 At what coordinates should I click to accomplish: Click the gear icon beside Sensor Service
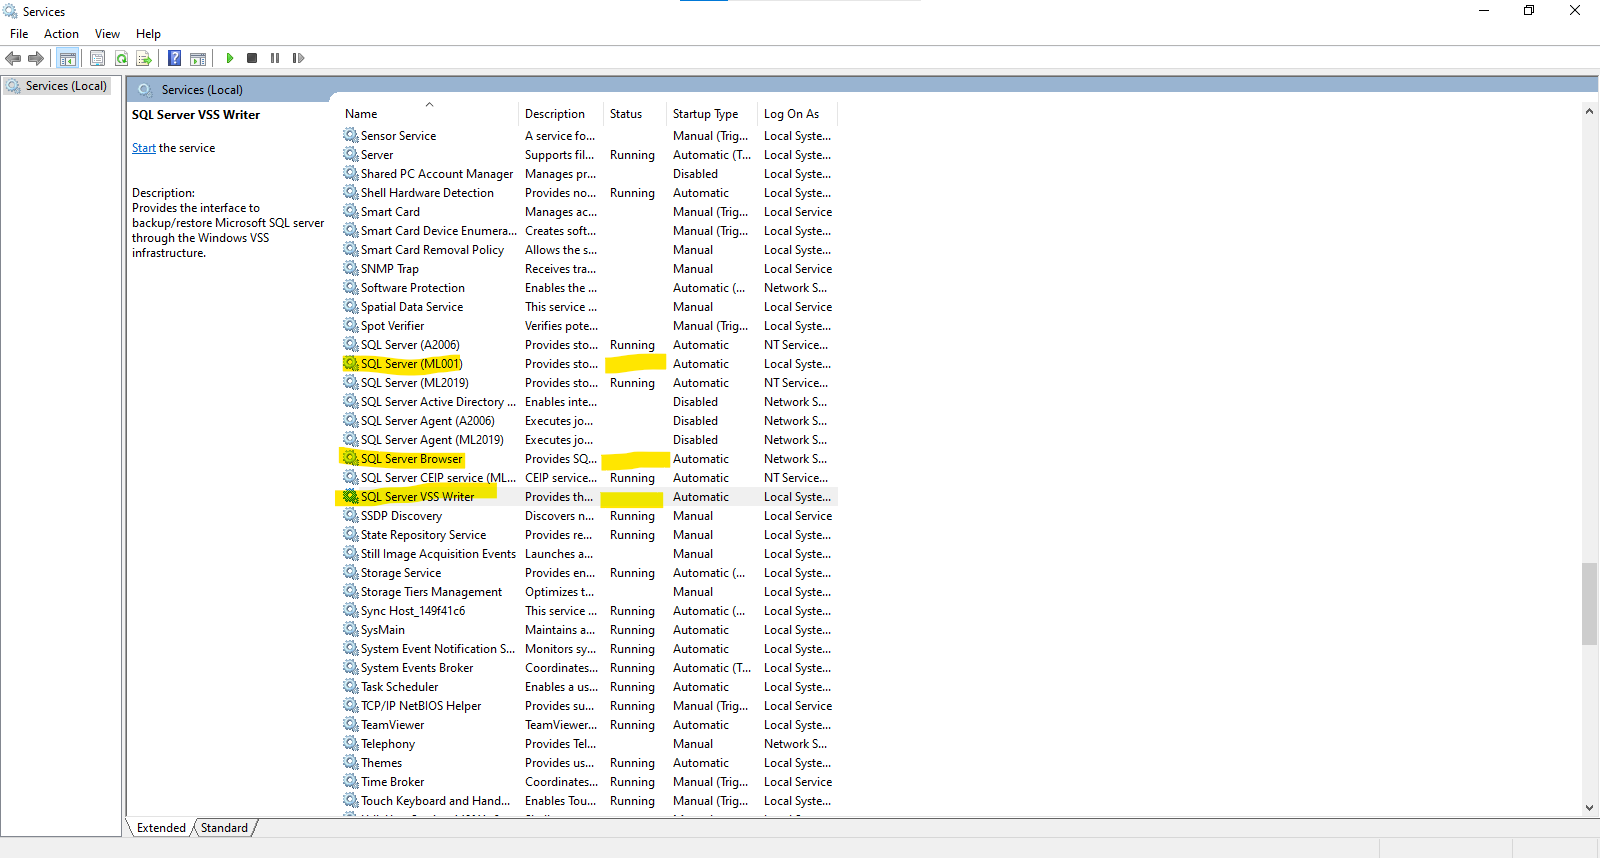pos(351,135)
